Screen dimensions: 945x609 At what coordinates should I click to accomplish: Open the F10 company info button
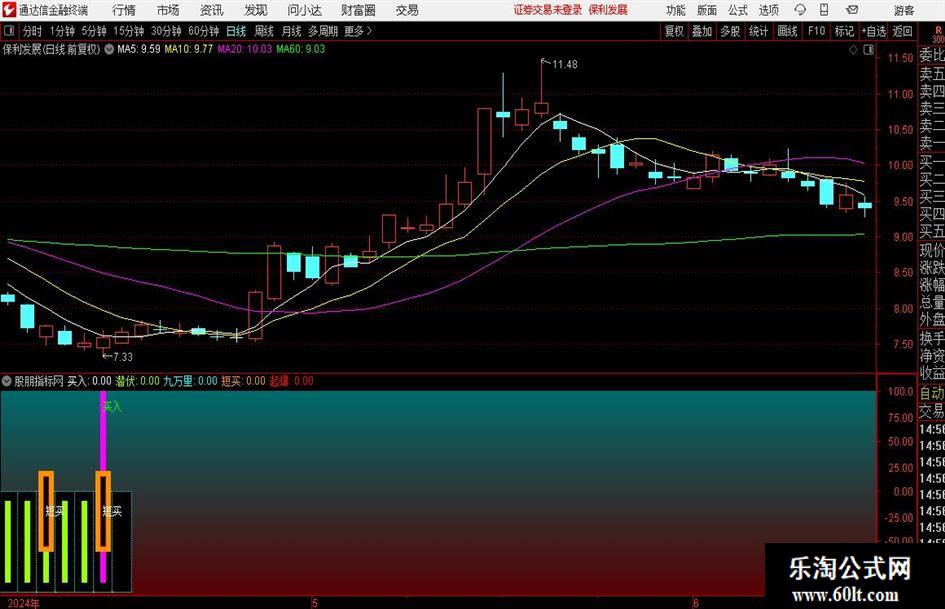816,31
